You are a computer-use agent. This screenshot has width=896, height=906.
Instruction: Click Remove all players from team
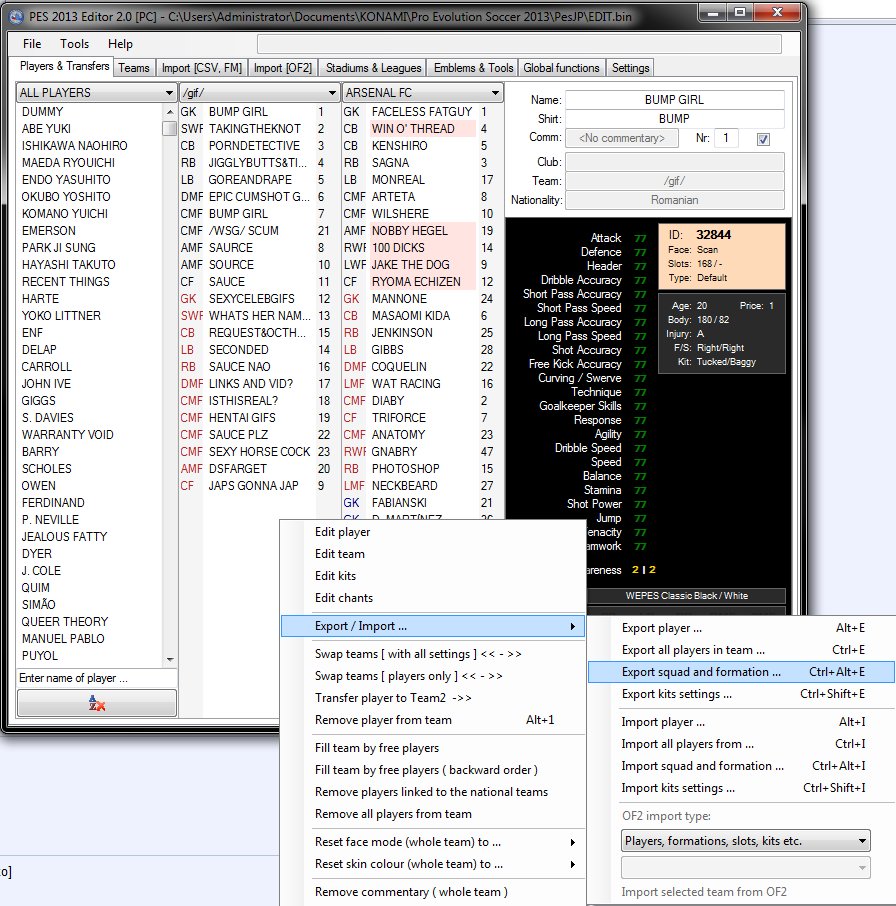coord(433,814)
